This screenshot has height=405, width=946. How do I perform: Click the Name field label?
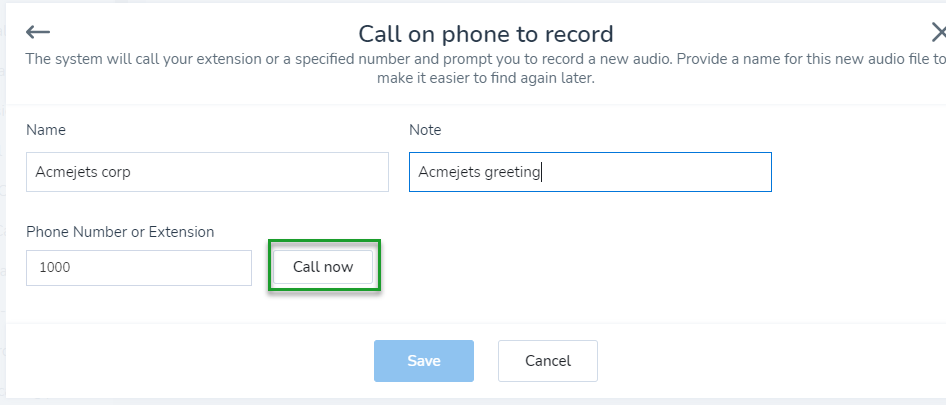[x=46, y=130]
